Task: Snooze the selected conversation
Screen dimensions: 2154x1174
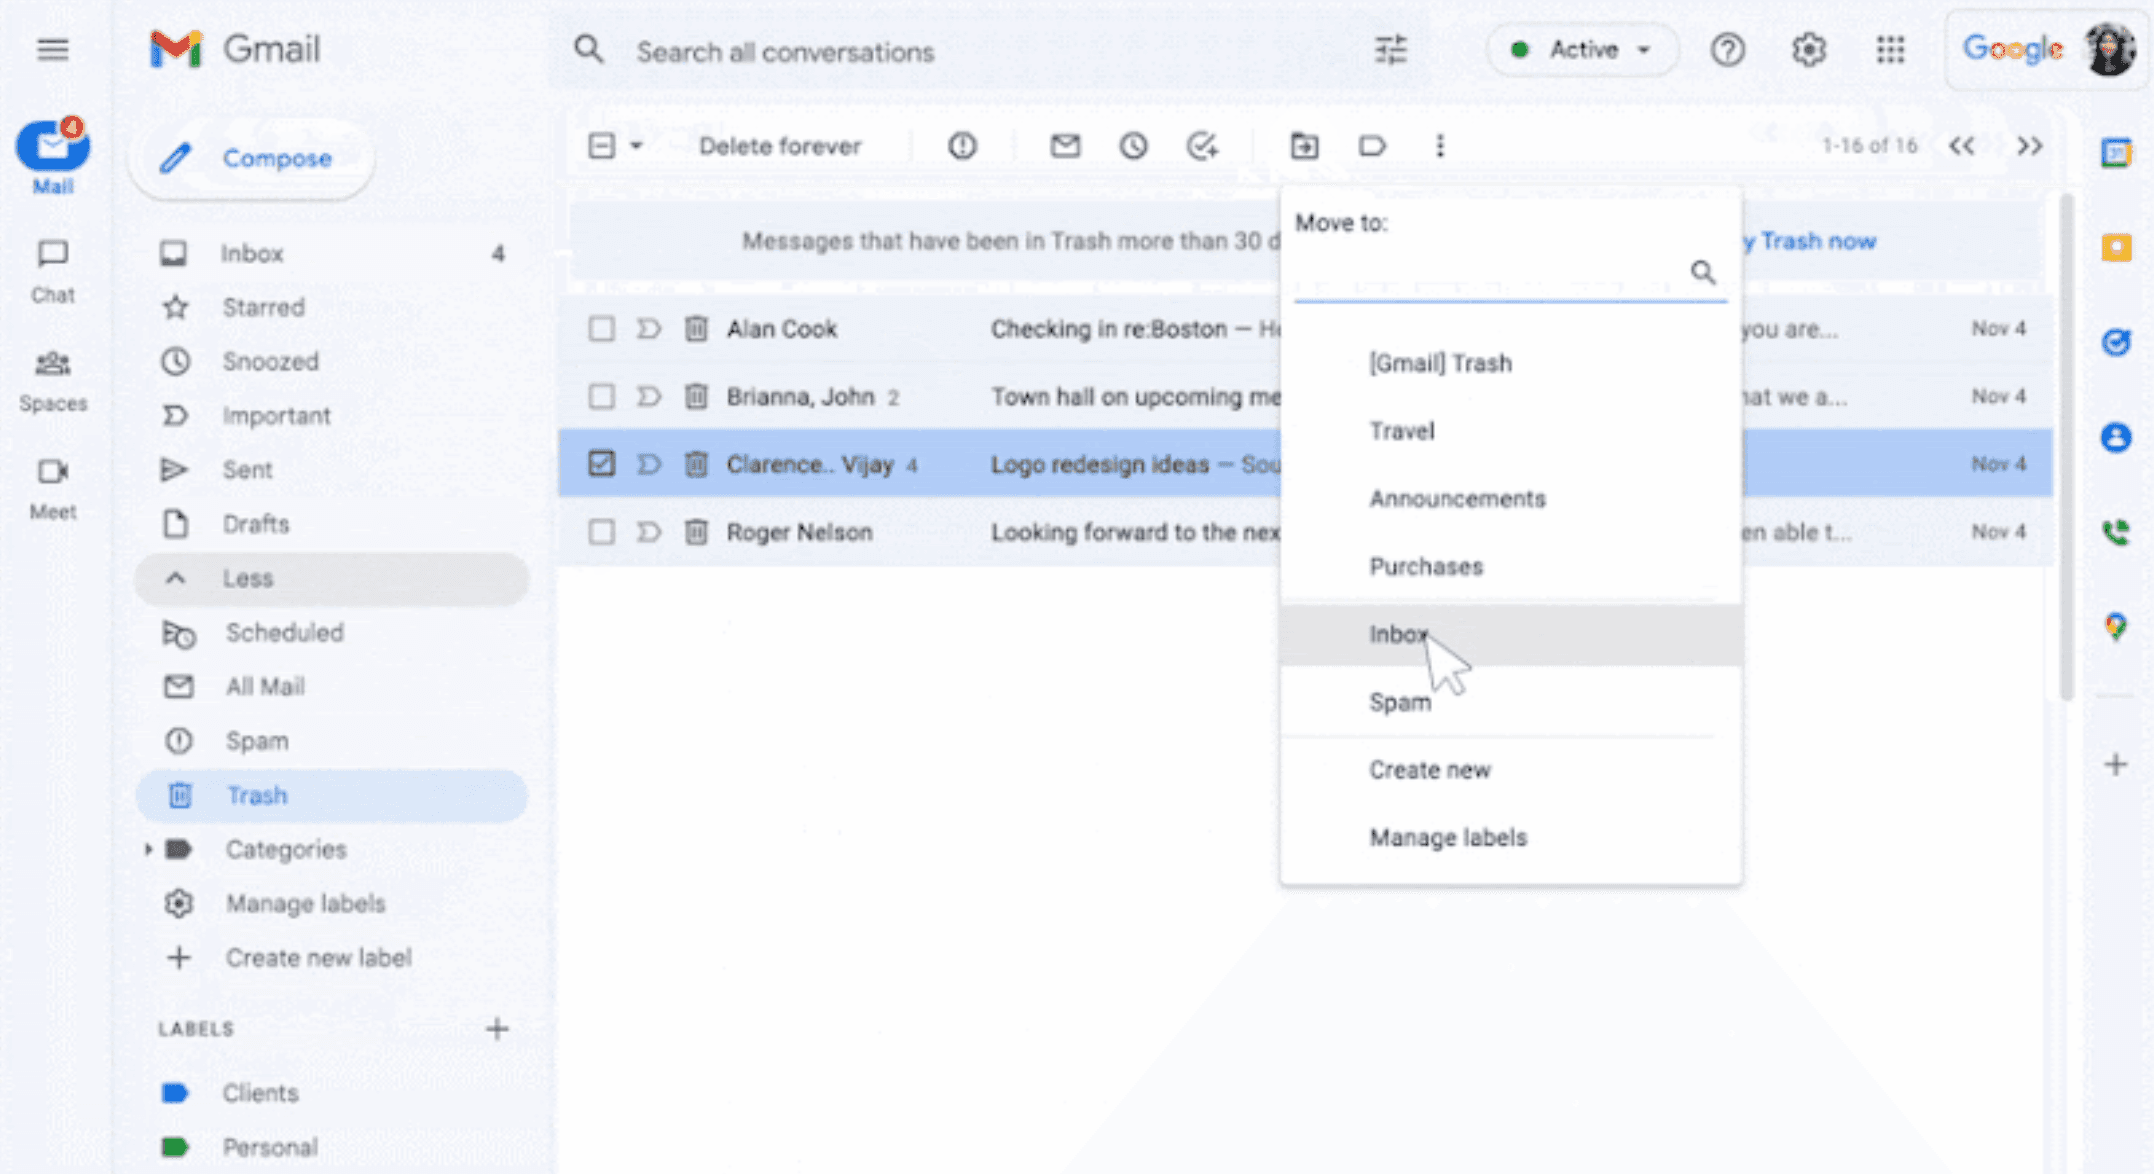Action: coord(1133,146)
